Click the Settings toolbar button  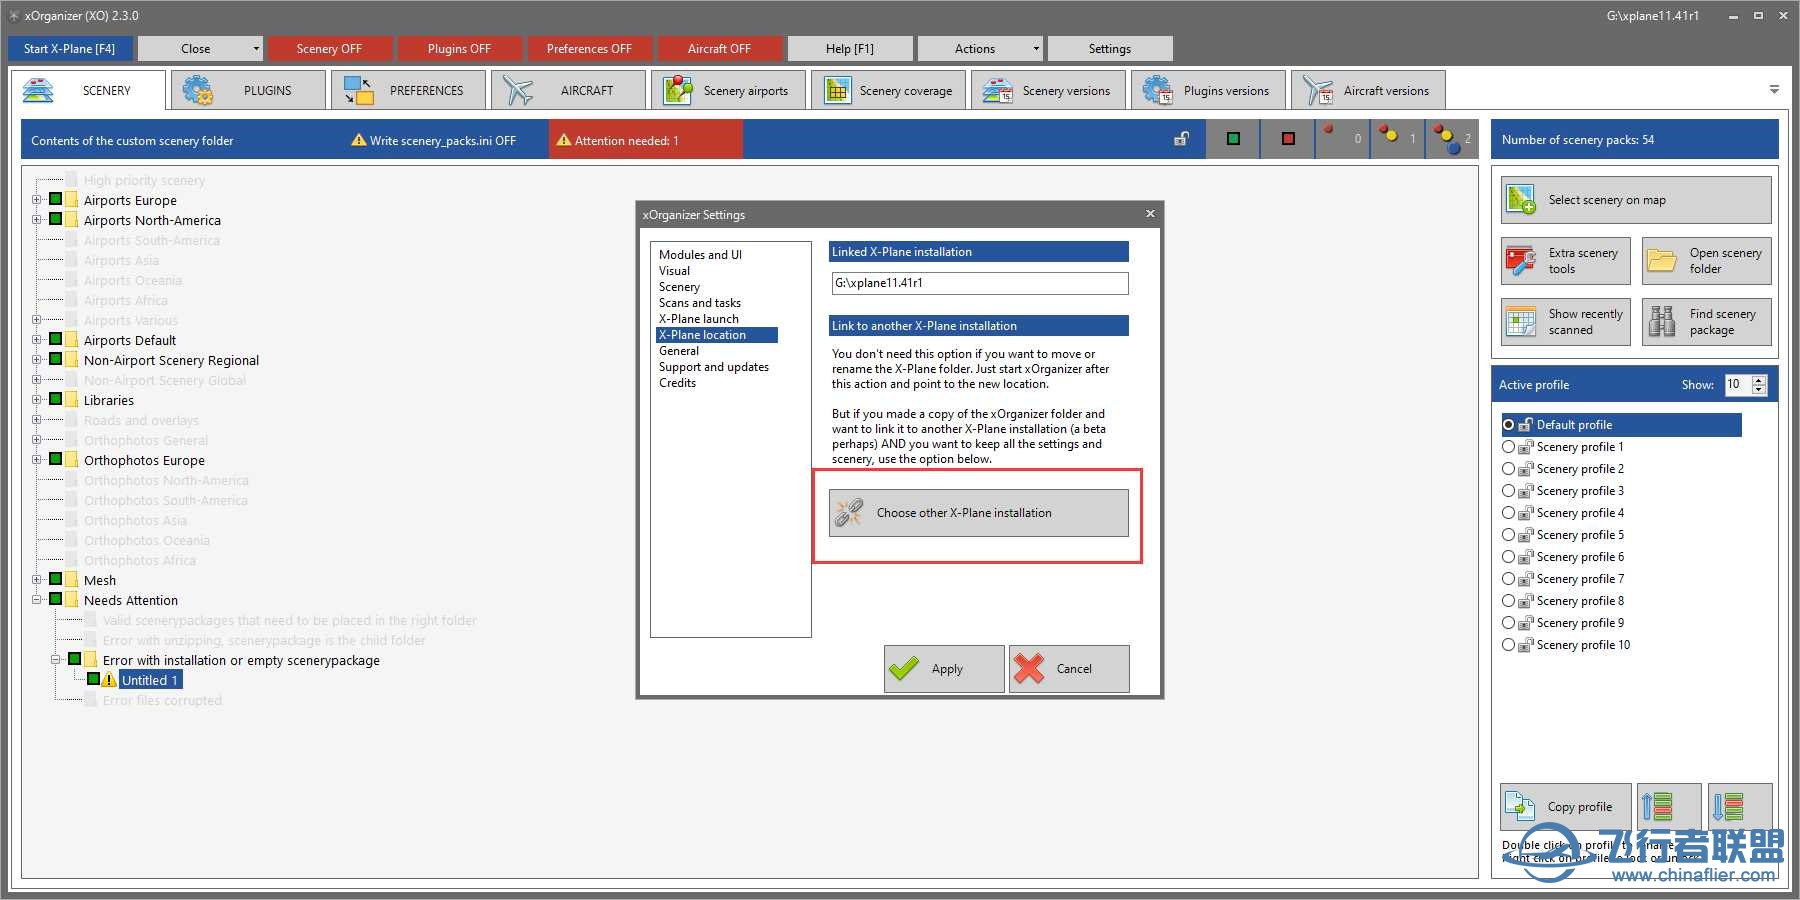click(x=1110, y=49)
